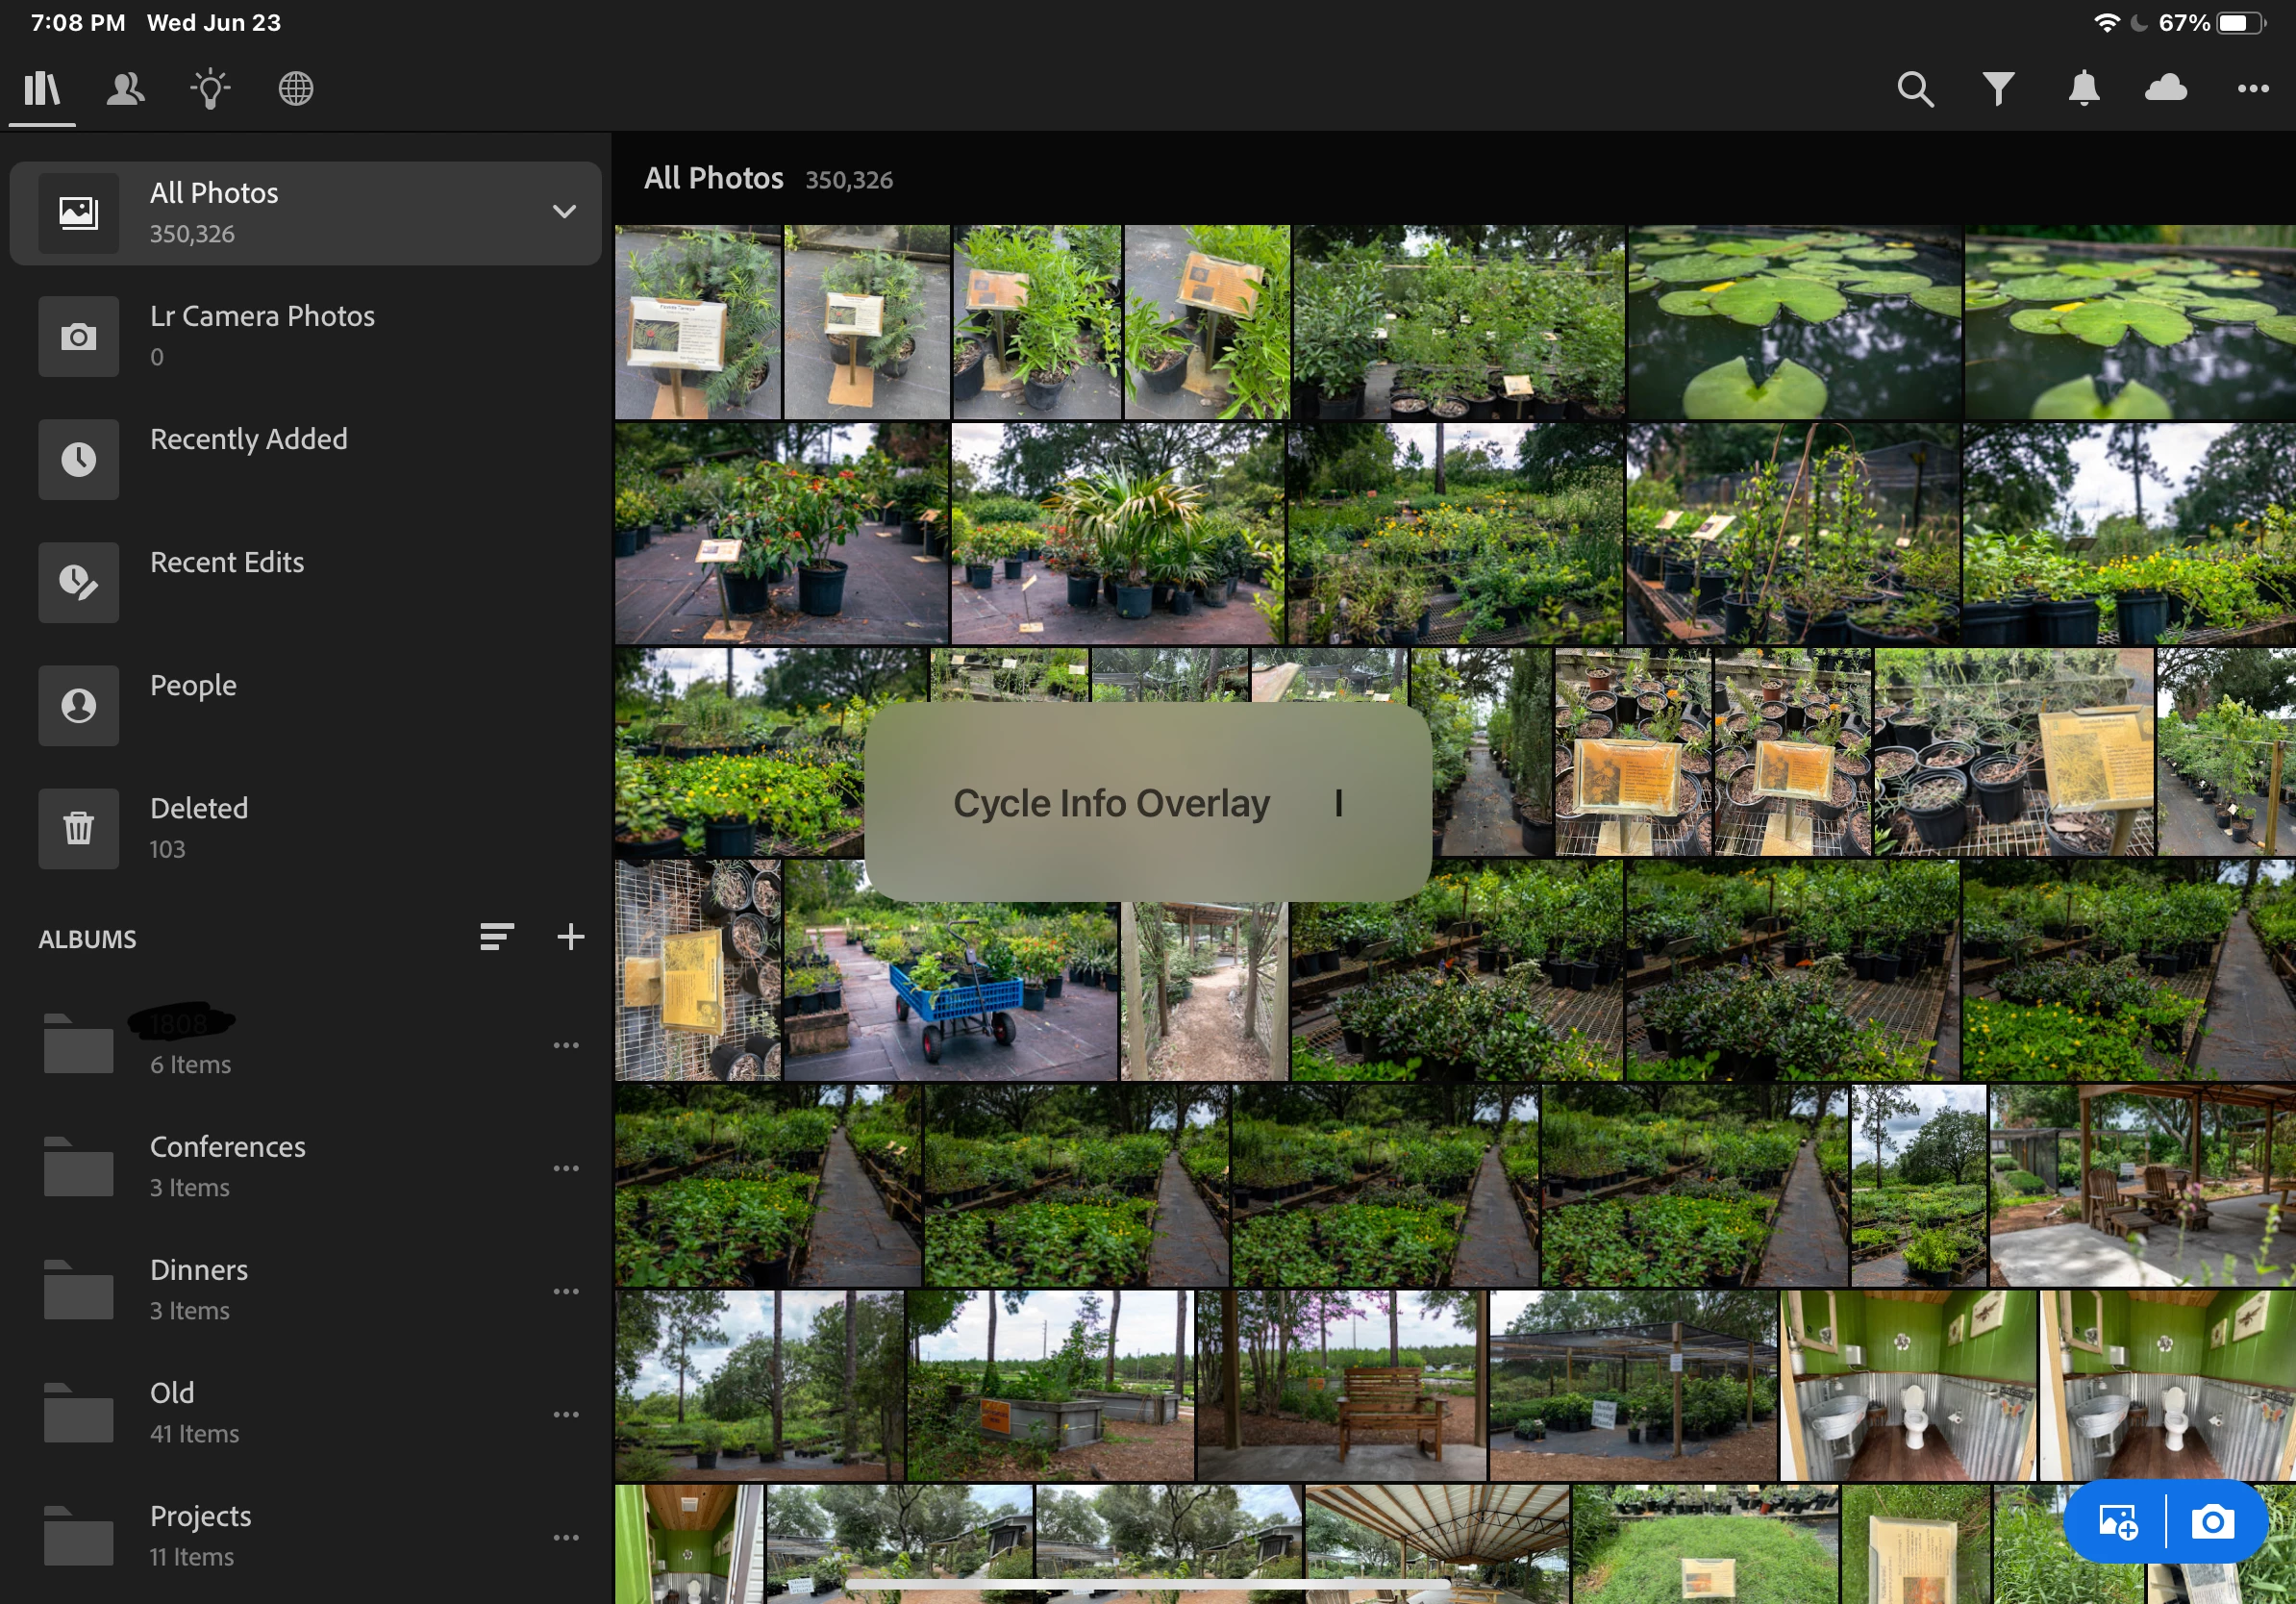The height and width of the screenshot is (1604, 2296).
Task: Open the Library tab icon
Action: coord(42,89)
